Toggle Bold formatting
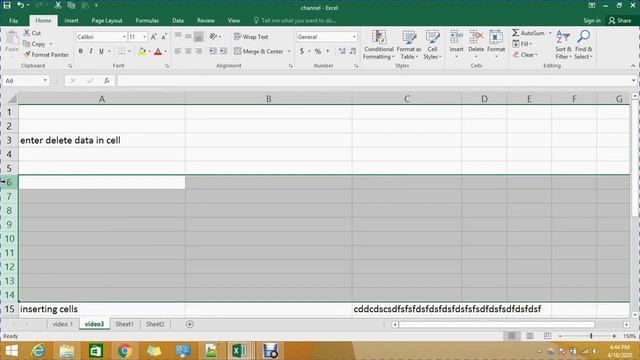This screenshot has height=360, width=640. [80, 51]
